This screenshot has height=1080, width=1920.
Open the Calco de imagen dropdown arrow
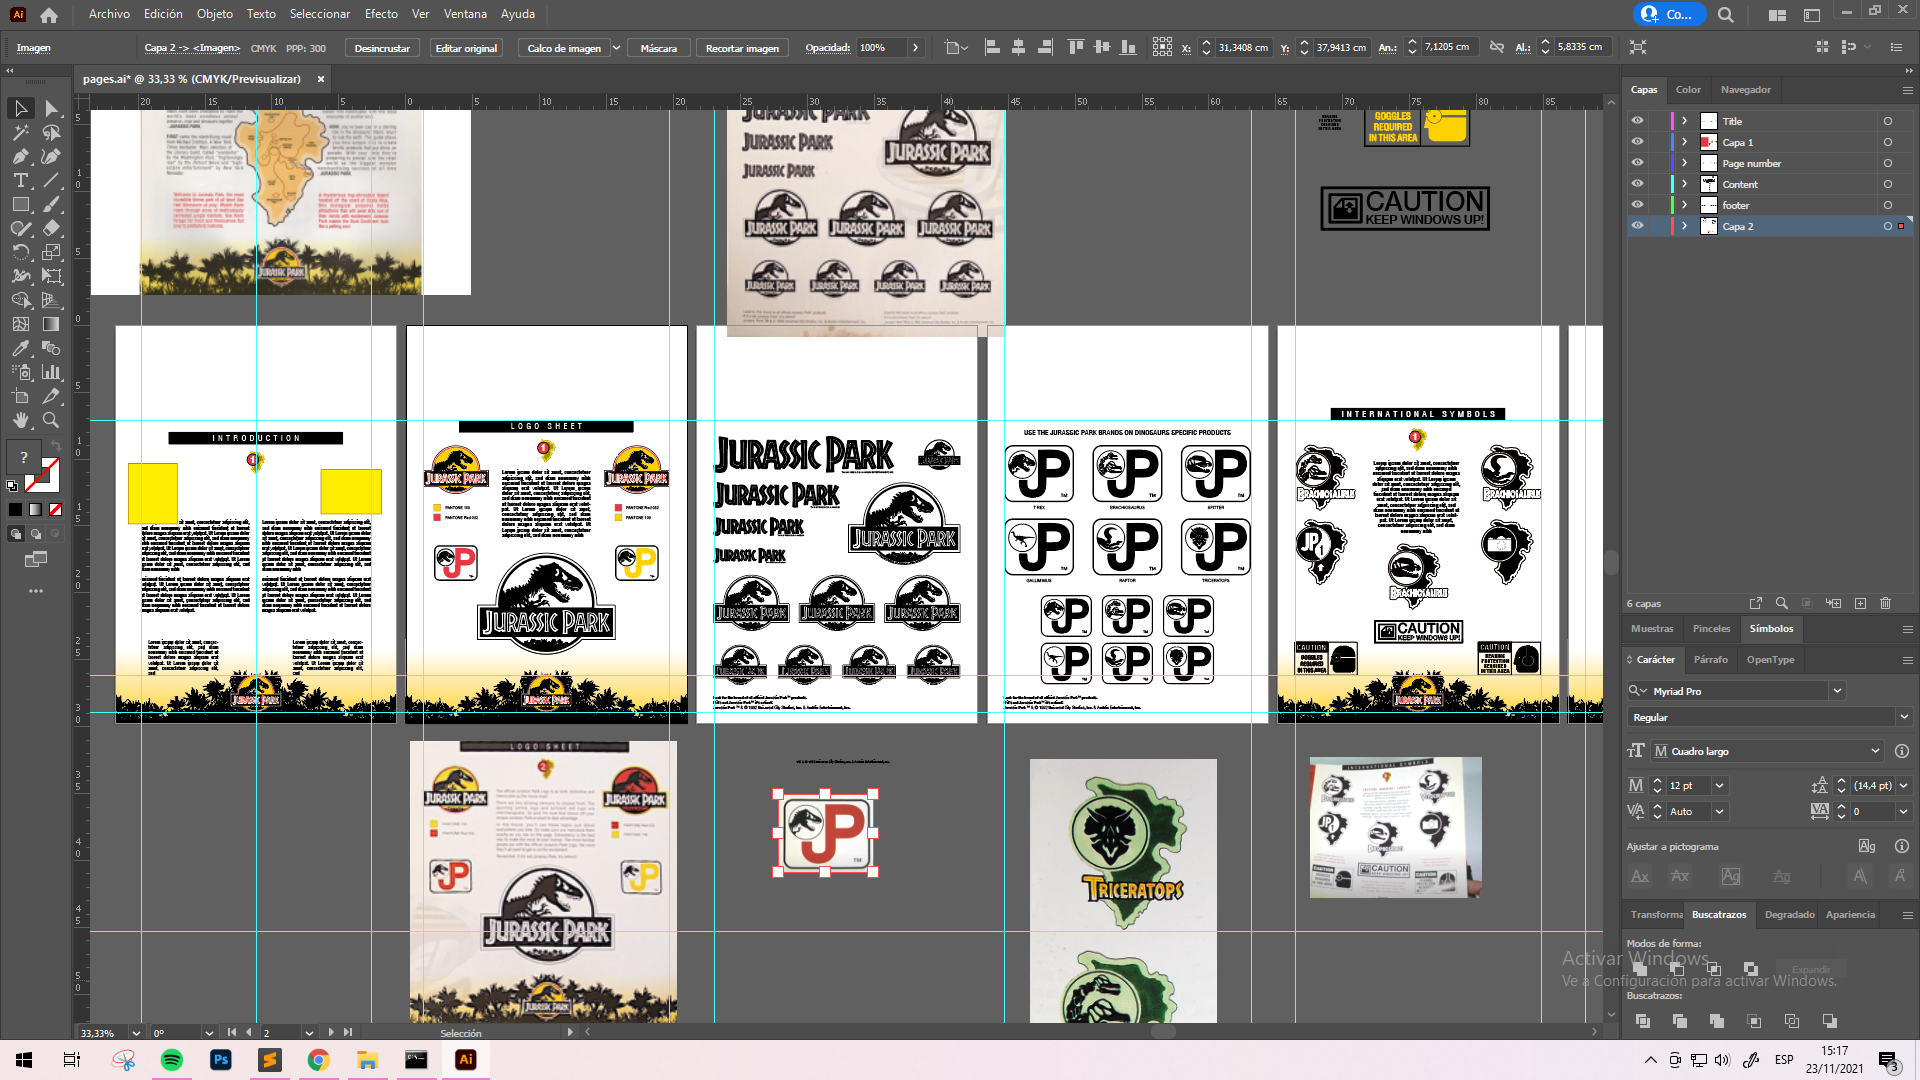pyautogui.click(x=617, y=48)
